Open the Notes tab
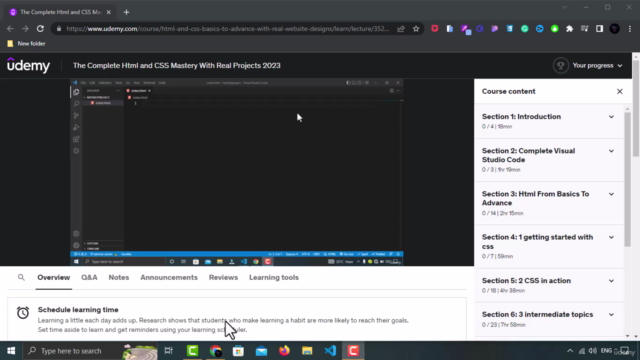This screenshot has width=640, height=360. (x=119, y=278)
